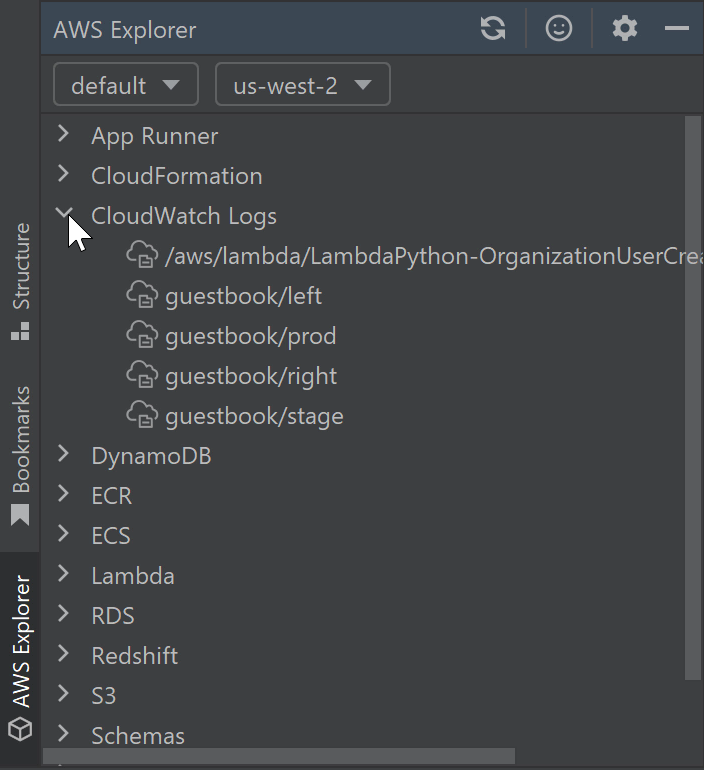Expand the S3 tree node

pos(64,695)
